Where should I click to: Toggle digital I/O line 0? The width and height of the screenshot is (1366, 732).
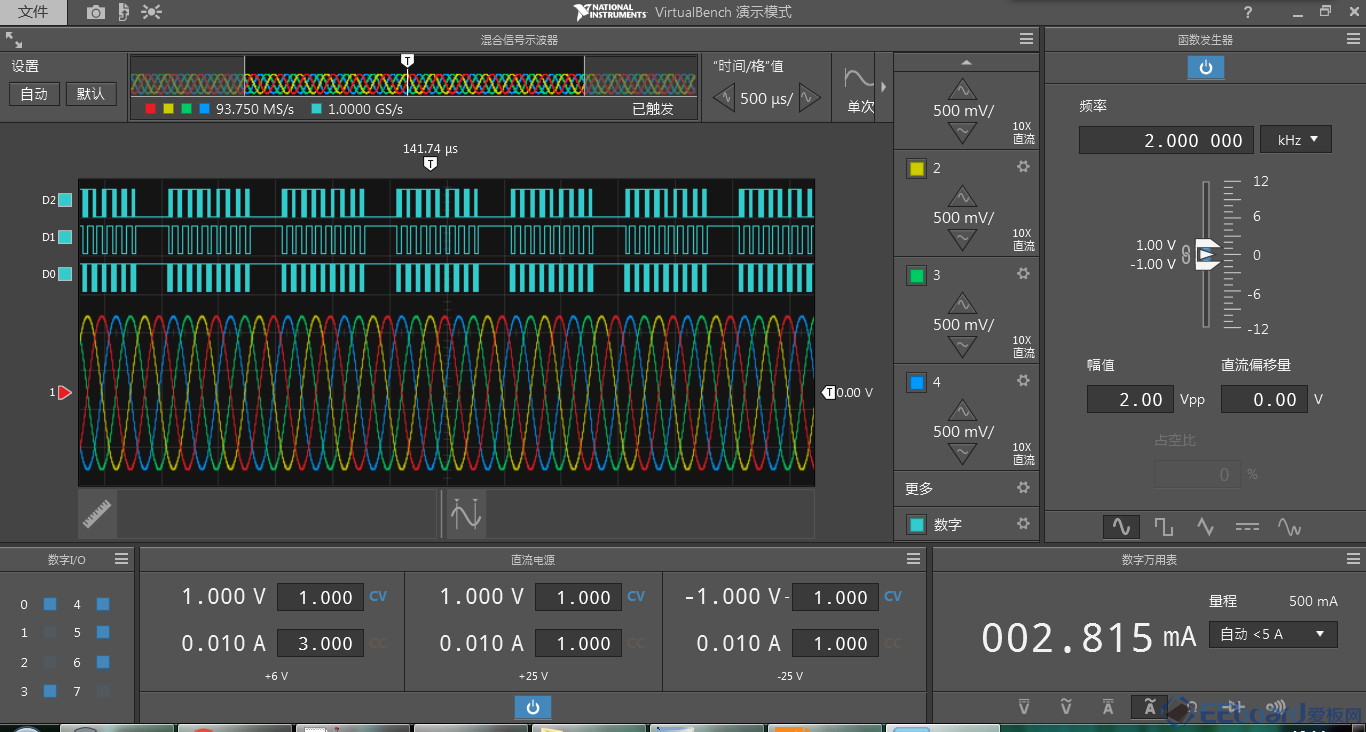click(50, 604)
